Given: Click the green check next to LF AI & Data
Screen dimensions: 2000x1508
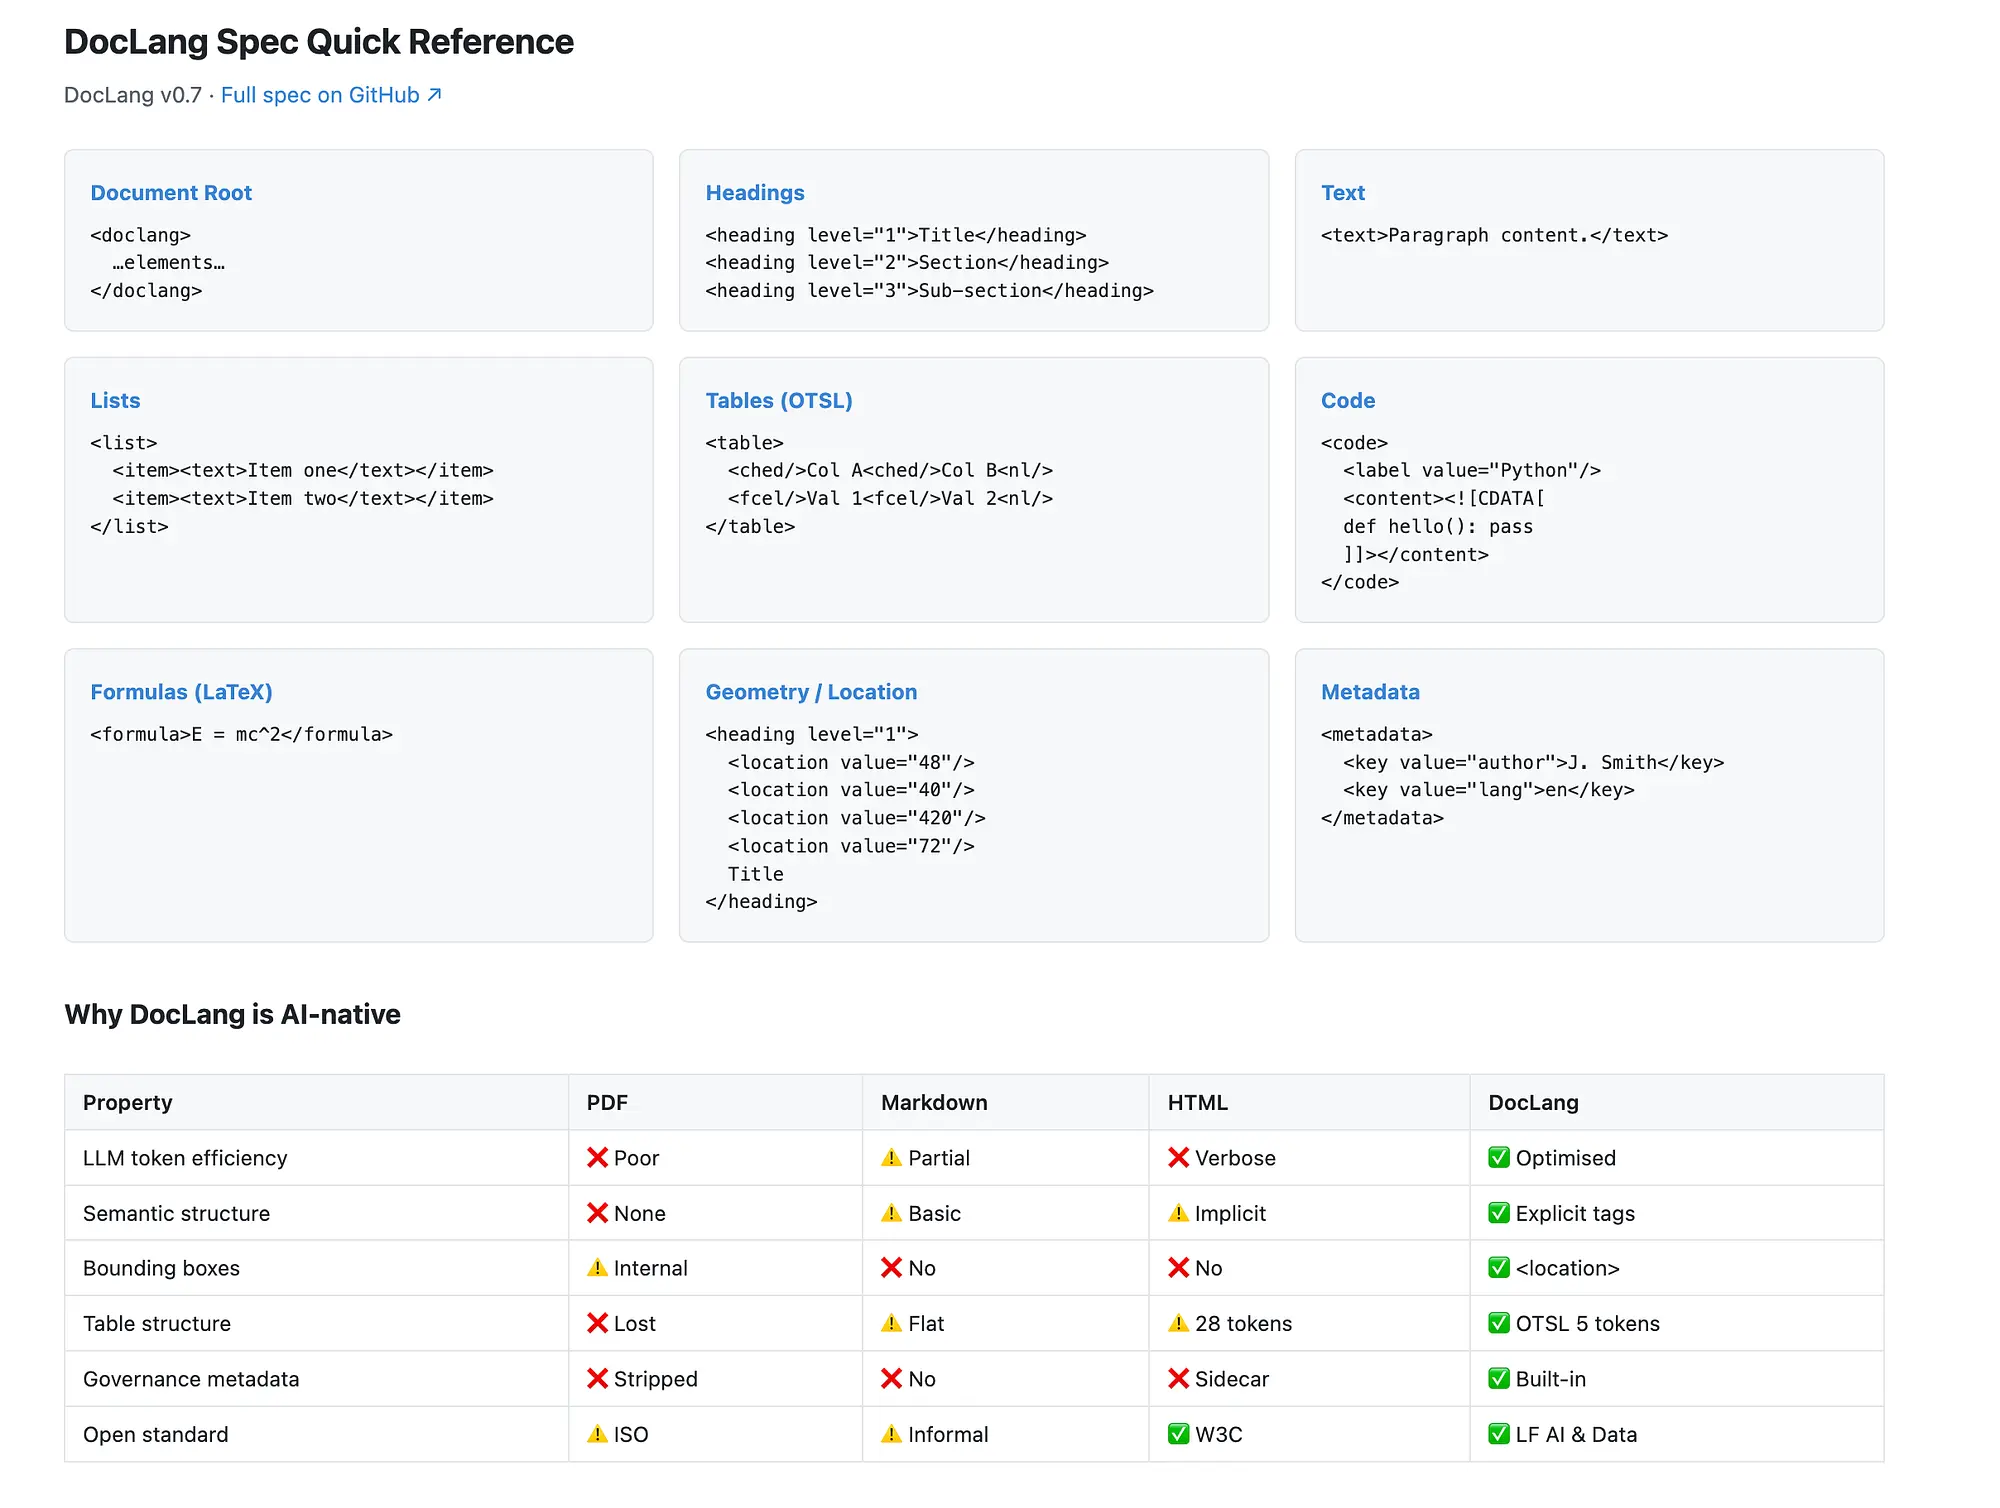Looking at the screenshot, I should tap(1499, 1434).
